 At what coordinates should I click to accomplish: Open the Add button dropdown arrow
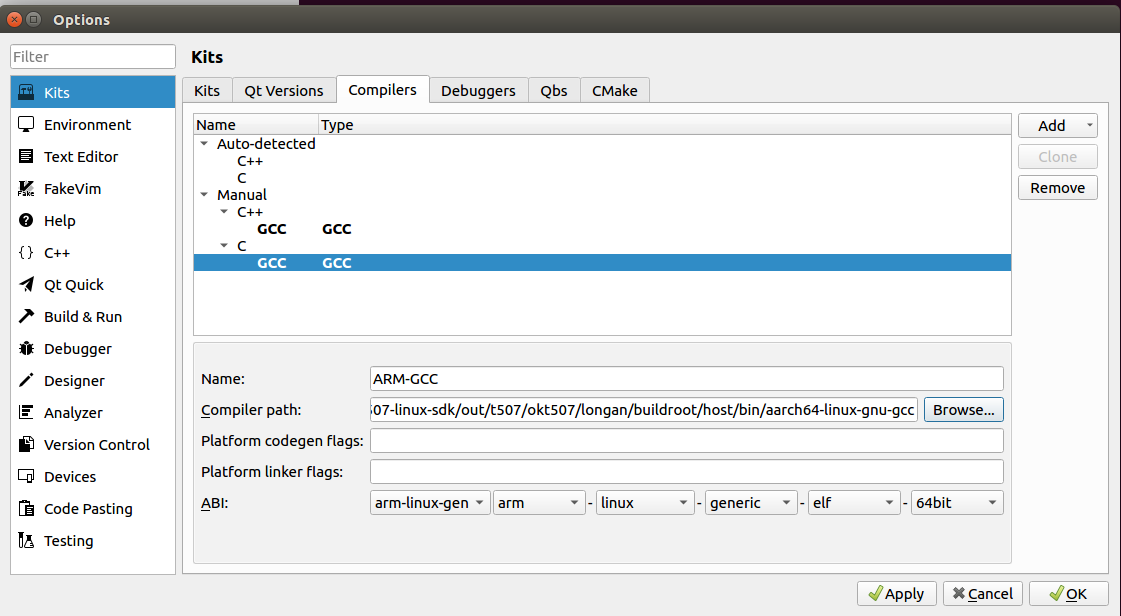[1090, 125]
